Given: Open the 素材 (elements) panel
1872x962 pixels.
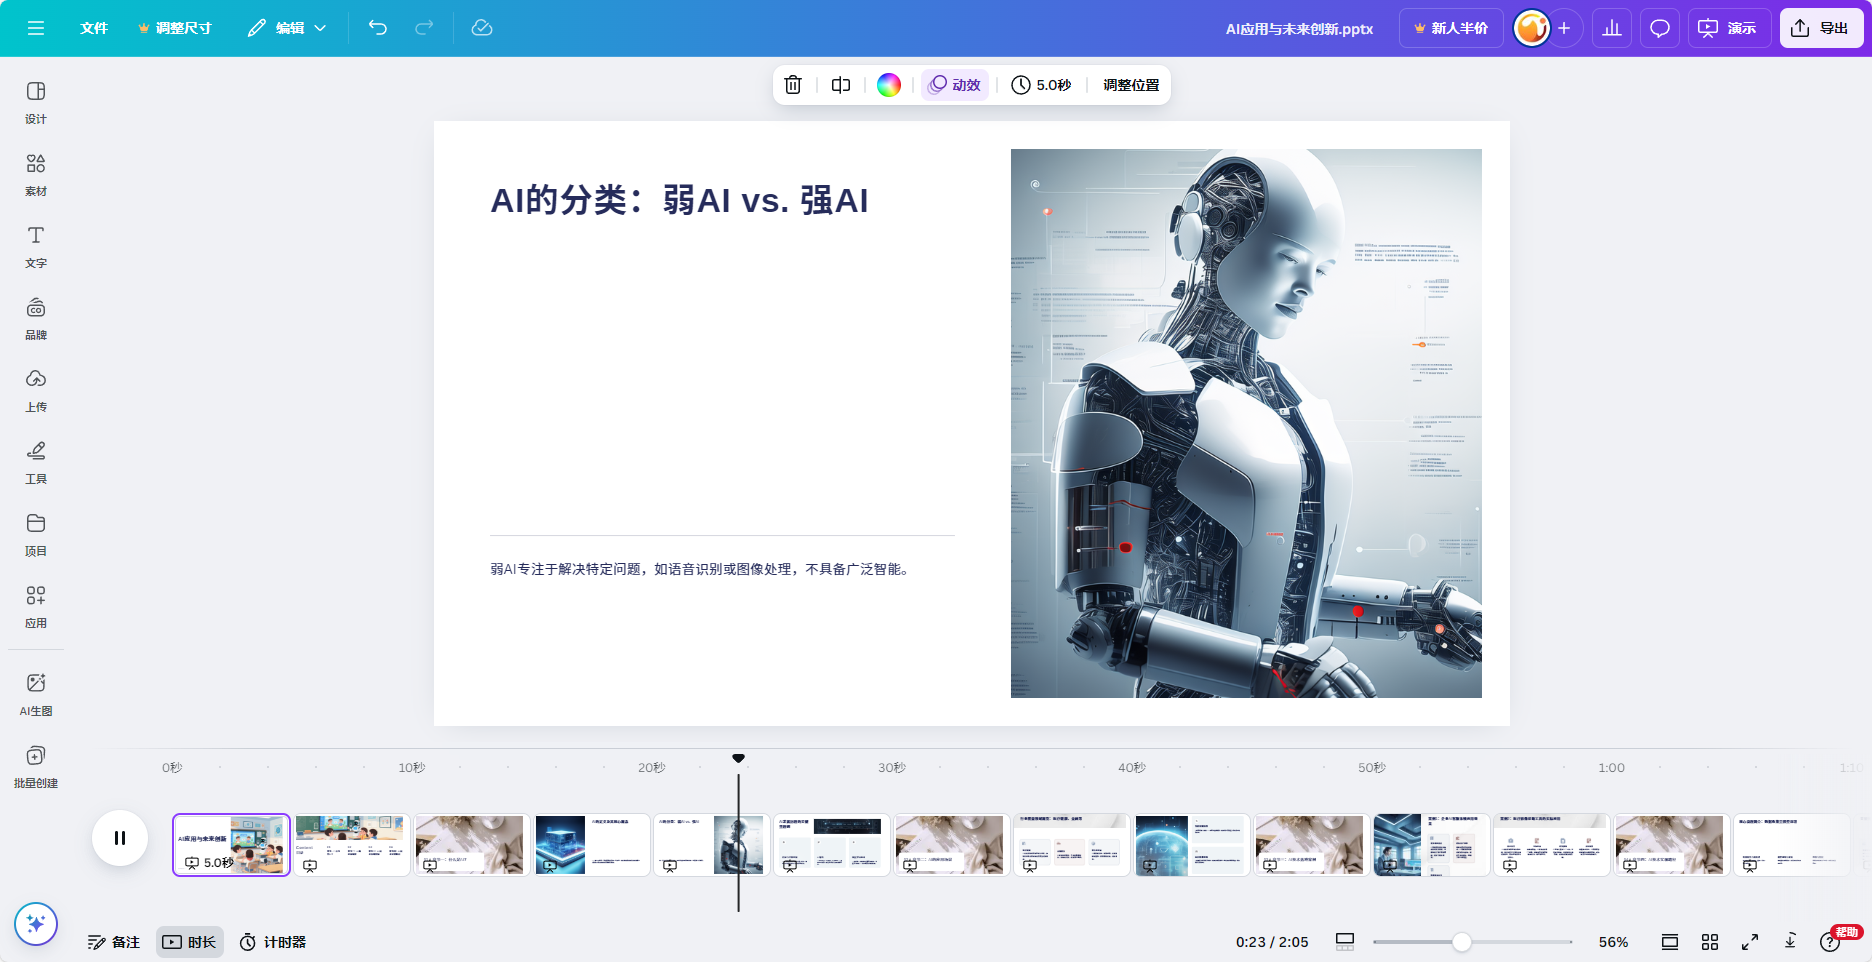Looking at the screenshot, I should click(x=35, y=173).
